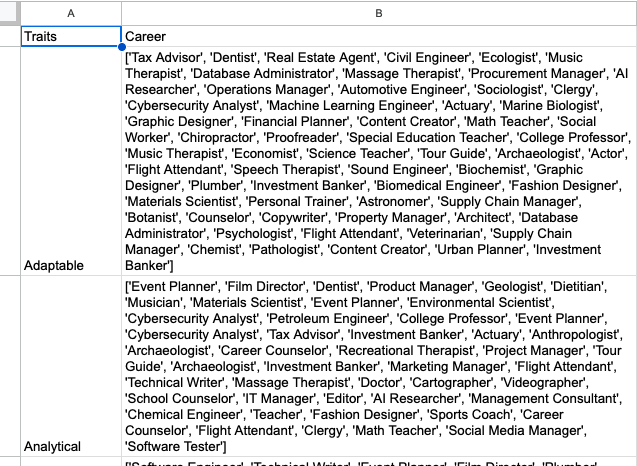Click the "Traits" header cell
637x466 pixels.
[x=70, y=36]
